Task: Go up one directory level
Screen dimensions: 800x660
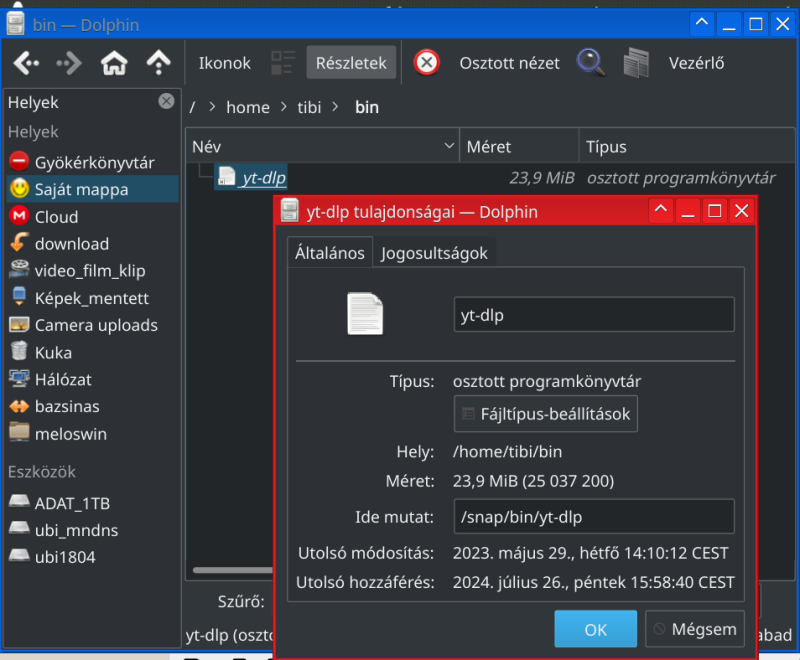Action: click(x=159, y=63)
